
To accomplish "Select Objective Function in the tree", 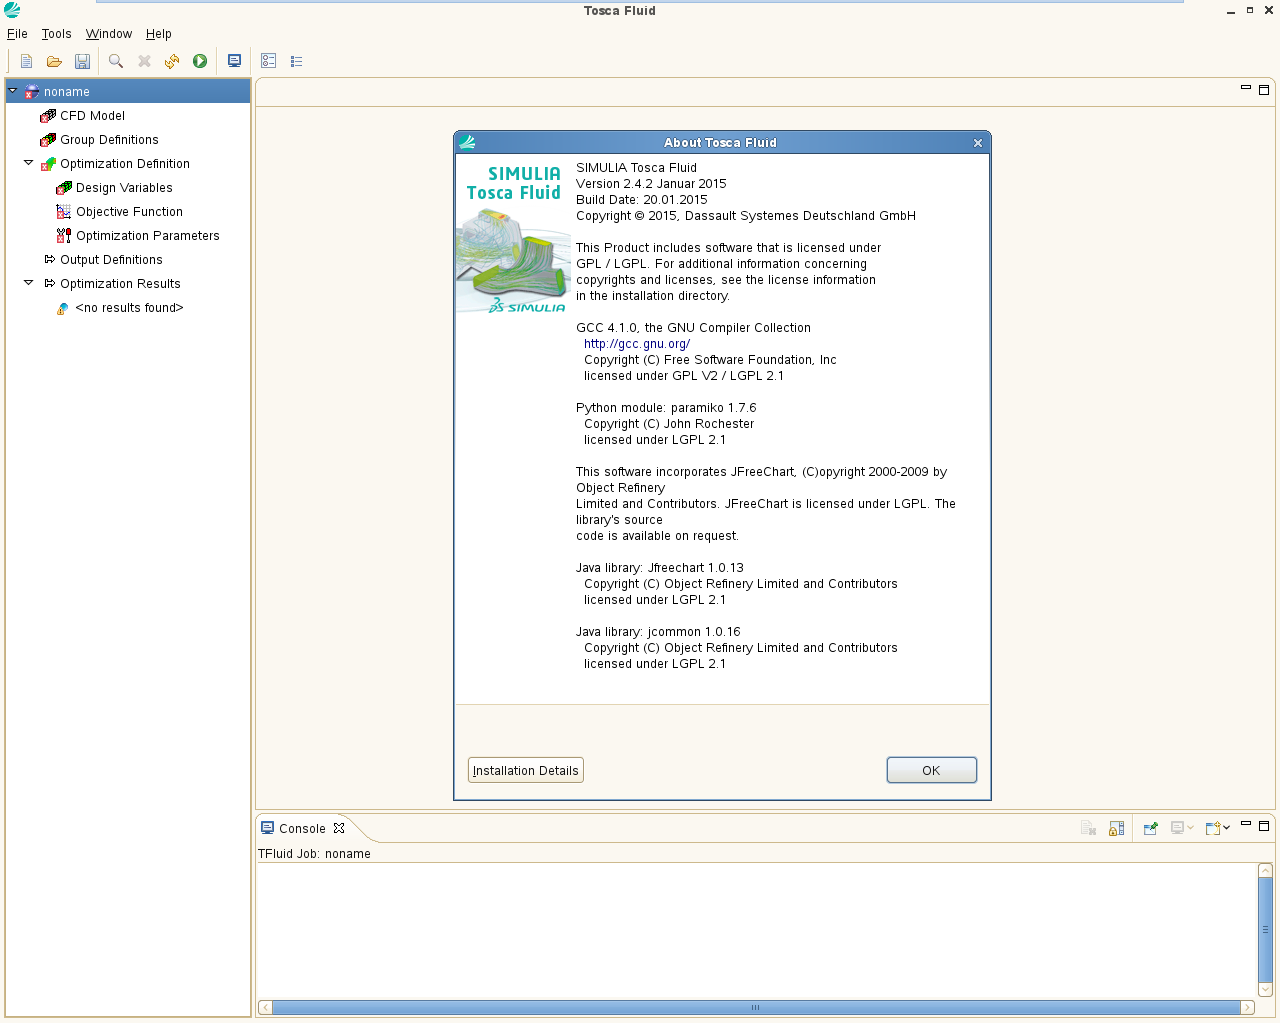I will [130, 212].
